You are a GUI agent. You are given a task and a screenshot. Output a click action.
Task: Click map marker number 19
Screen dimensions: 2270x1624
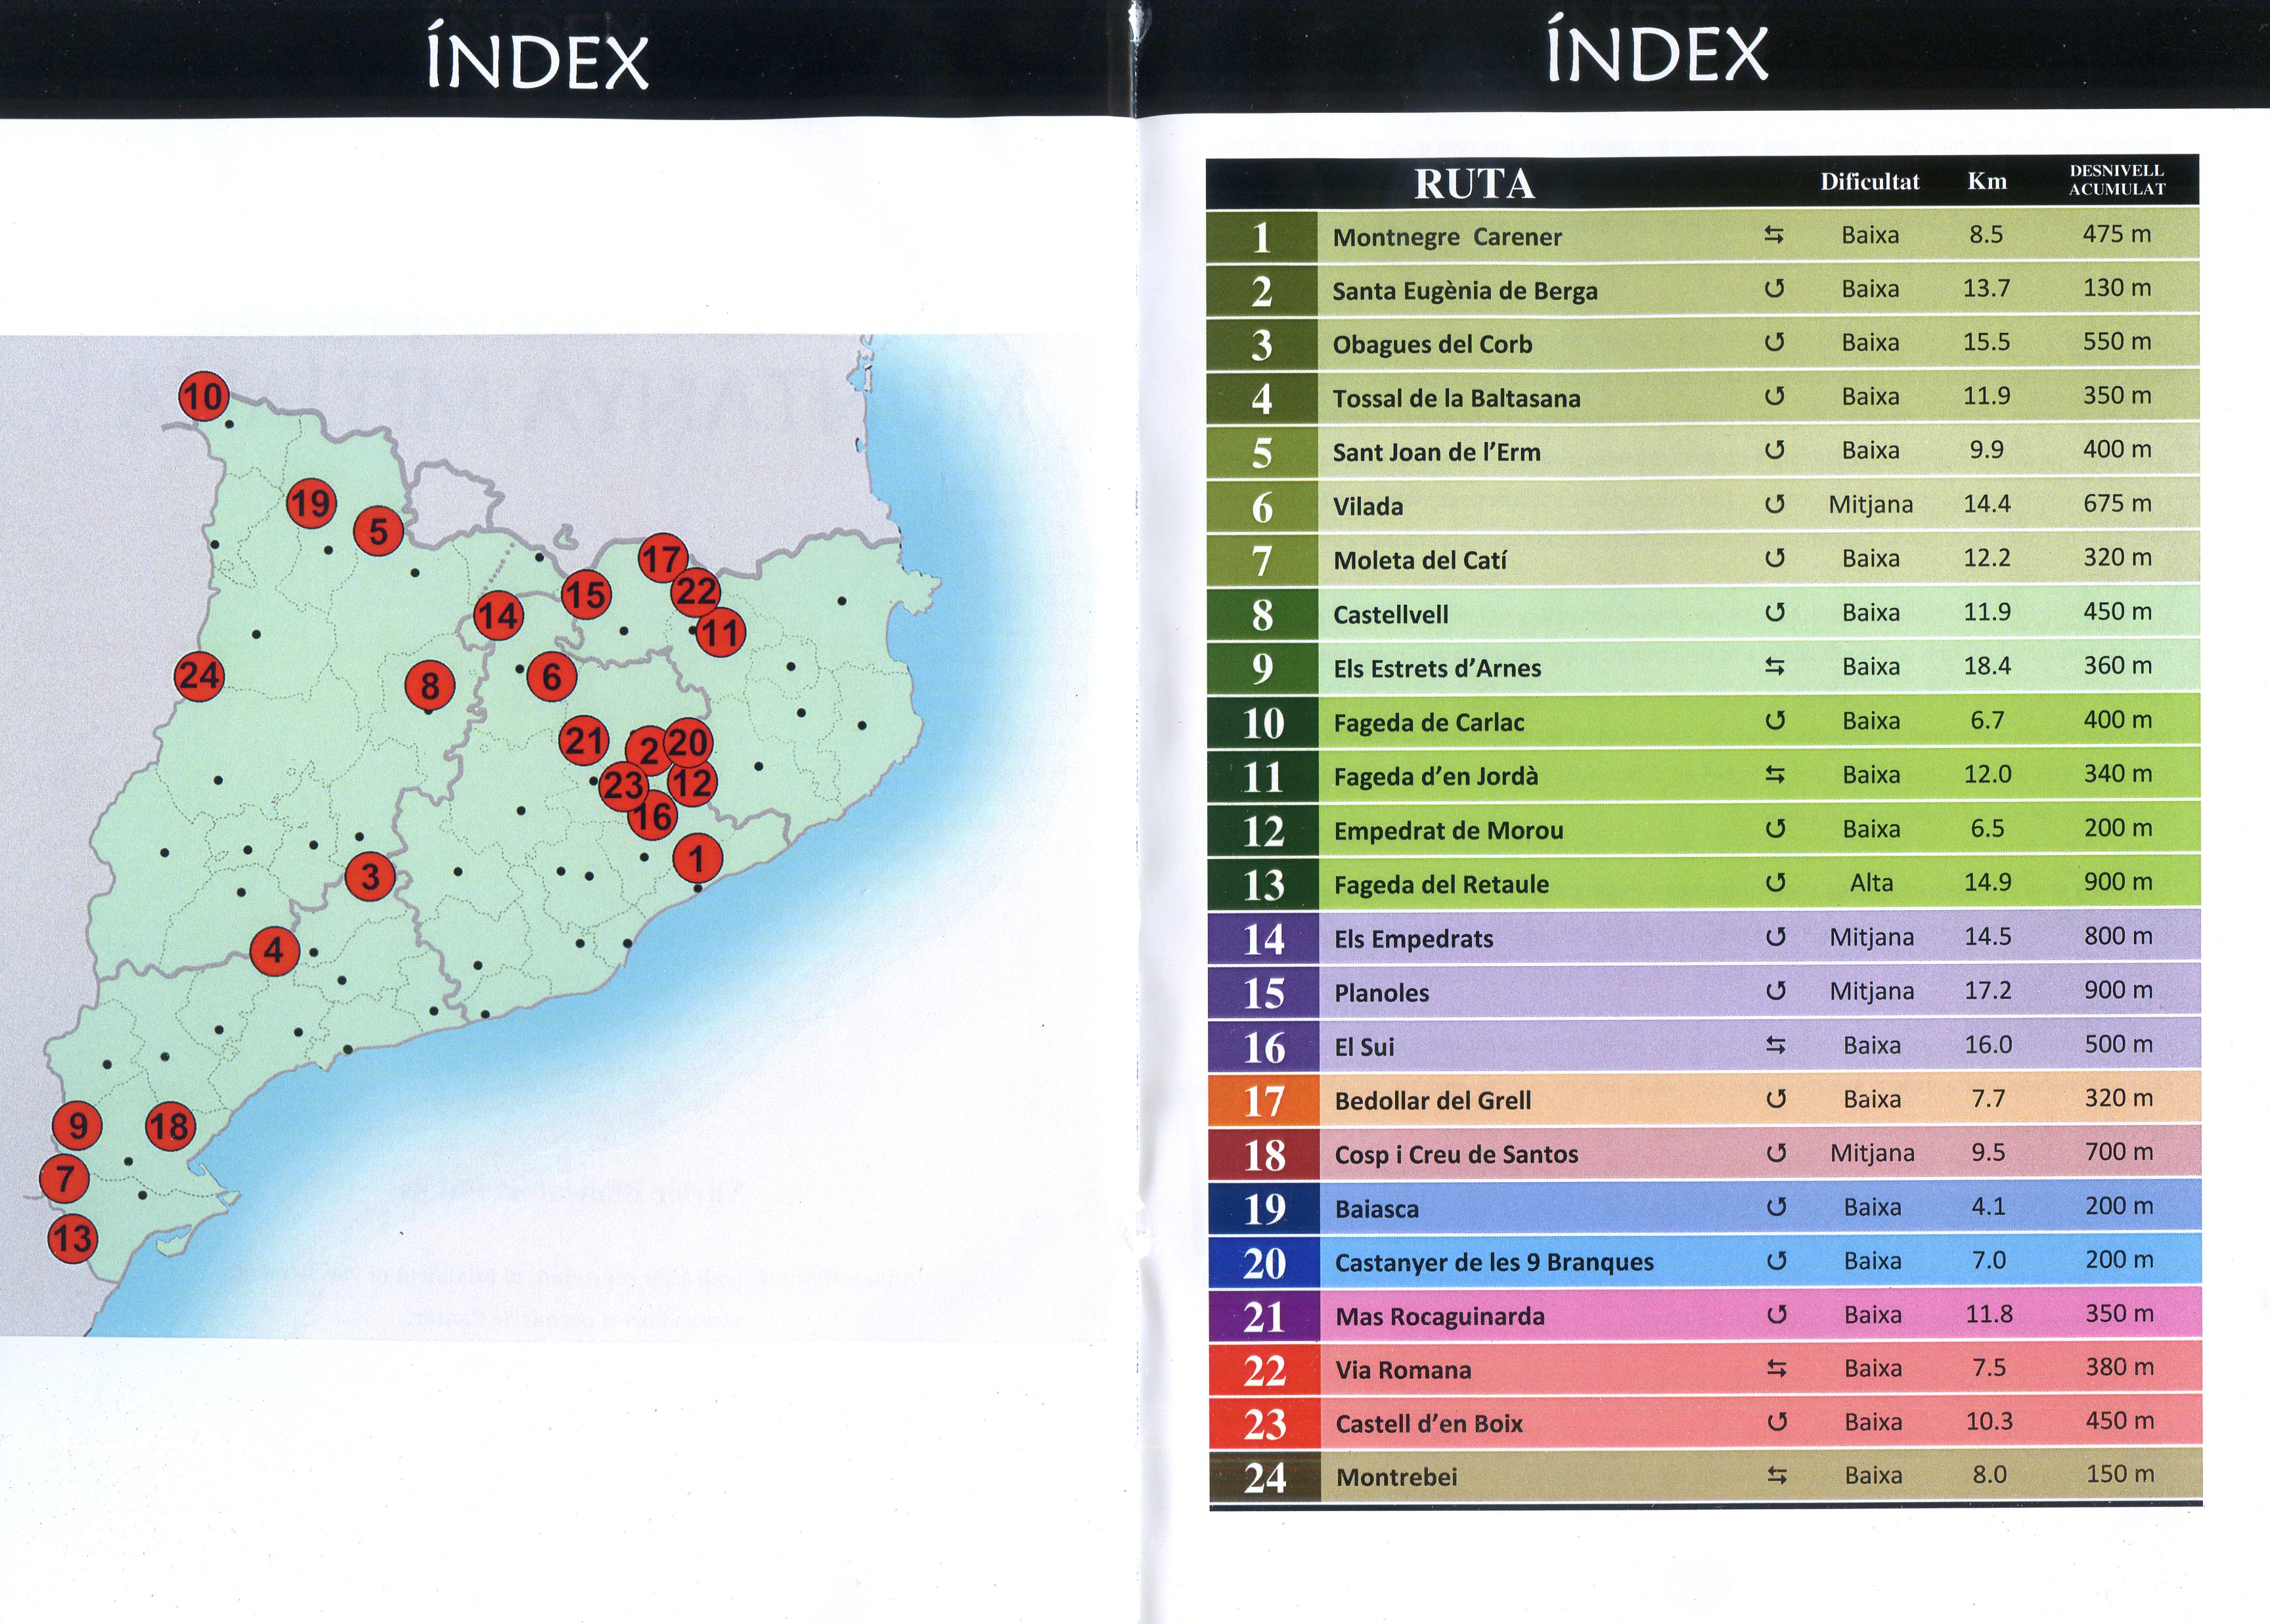coord(311,503)
